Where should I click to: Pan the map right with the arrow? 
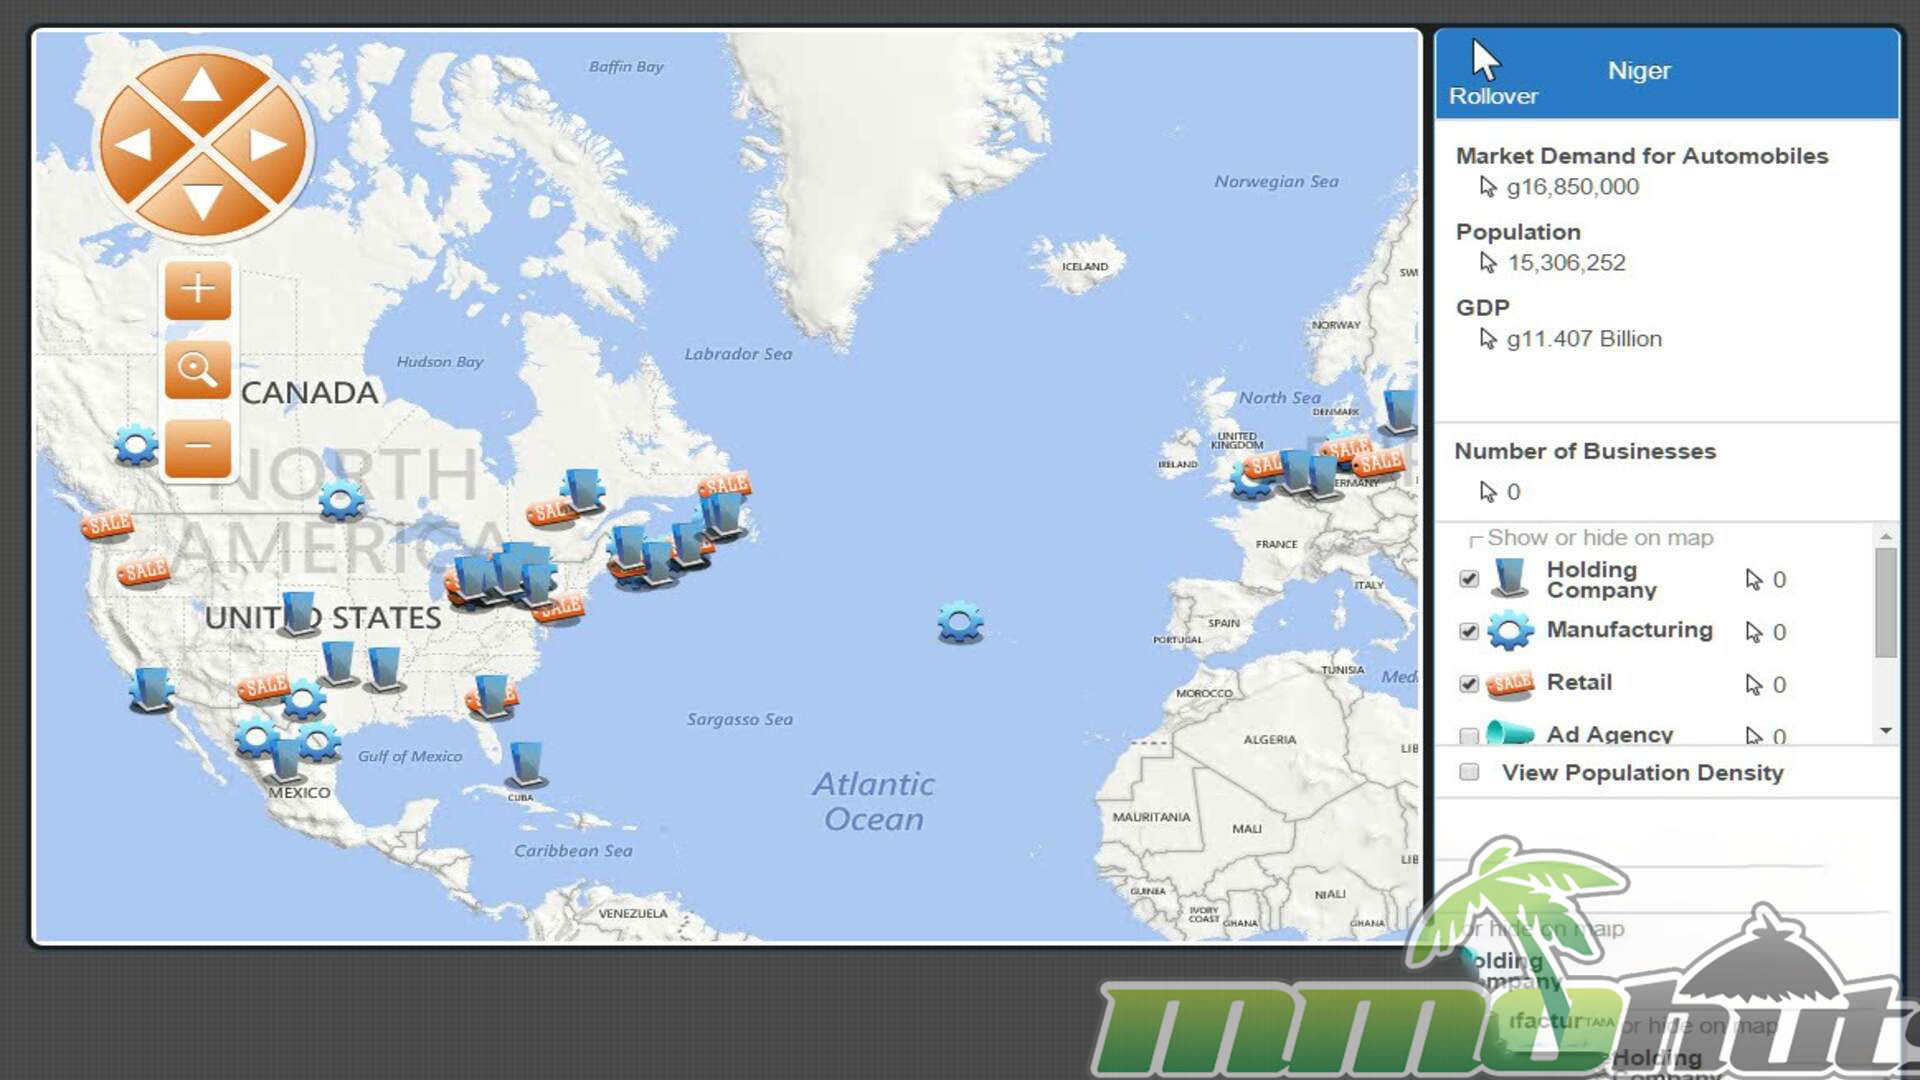pos(268,145)
